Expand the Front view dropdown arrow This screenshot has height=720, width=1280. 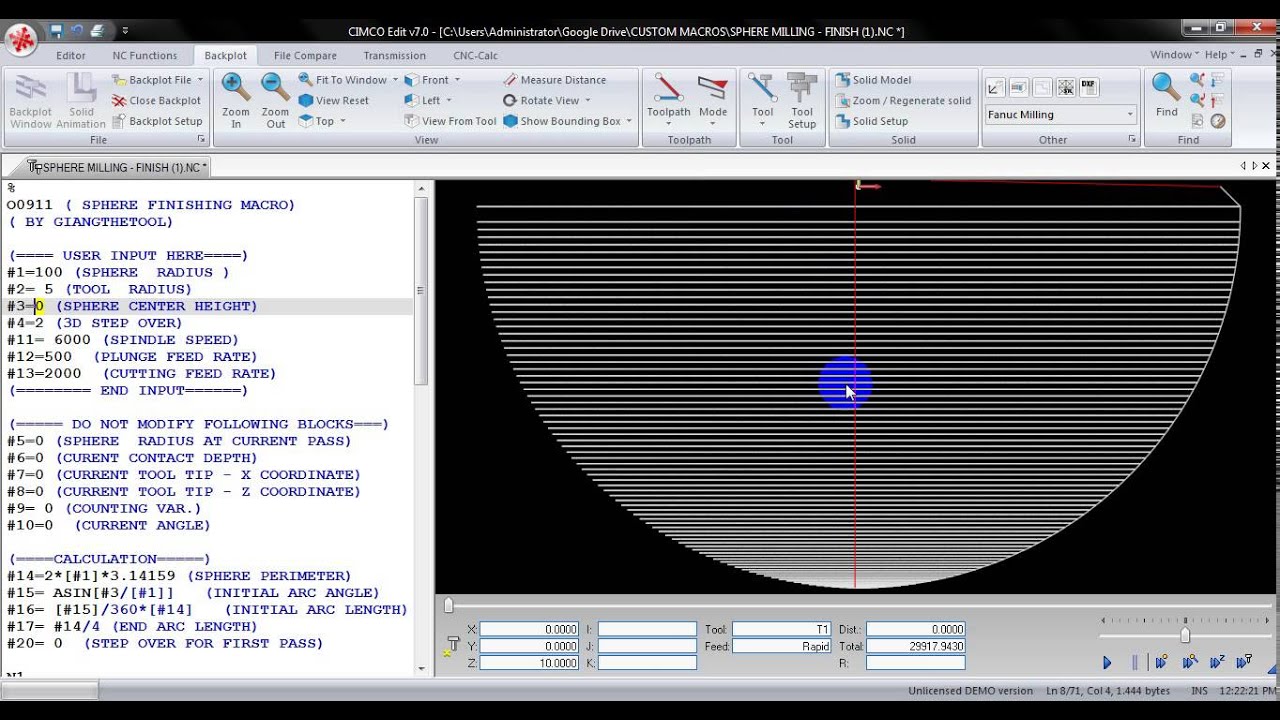457,80
